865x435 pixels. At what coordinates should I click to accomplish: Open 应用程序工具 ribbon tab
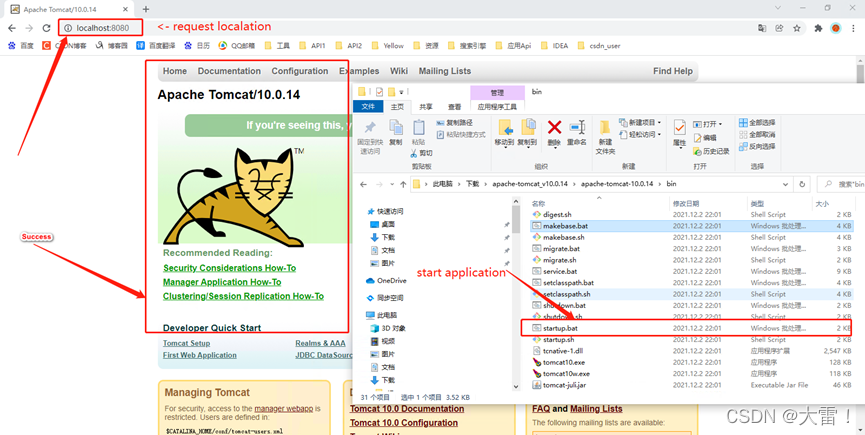[x=497, y=107]
